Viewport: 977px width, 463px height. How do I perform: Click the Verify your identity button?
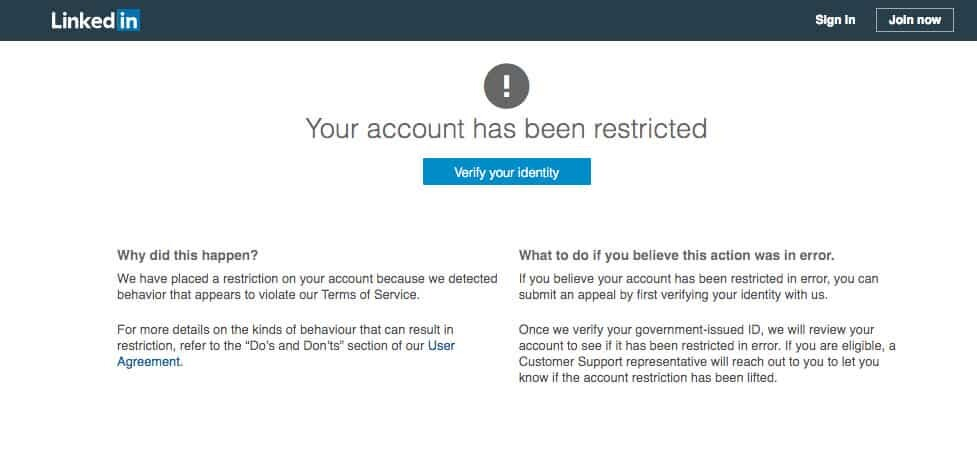pos(507,172)
